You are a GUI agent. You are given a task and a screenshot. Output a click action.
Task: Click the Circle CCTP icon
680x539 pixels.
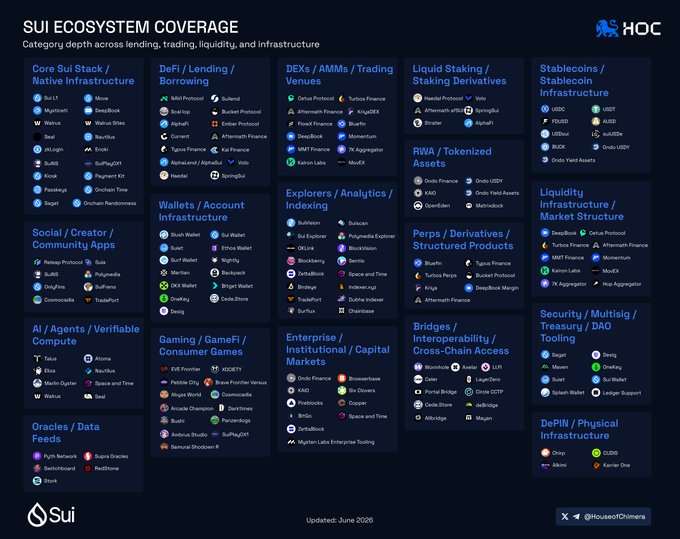(x=469, y=392)
